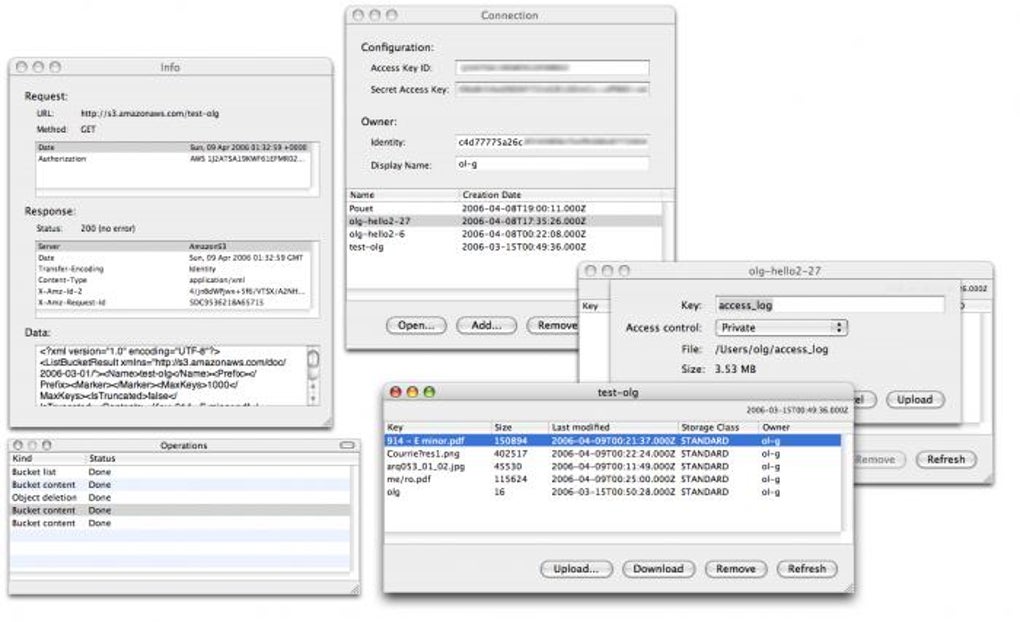Click the Connection window title bar
1020x622 pixels.
510,15
